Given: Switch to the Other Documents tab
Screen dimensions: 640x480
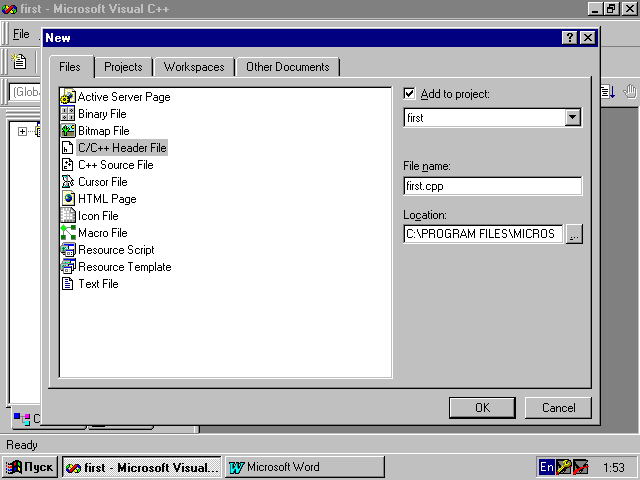Looking at the screenshot, I should [x=287, y=67].
